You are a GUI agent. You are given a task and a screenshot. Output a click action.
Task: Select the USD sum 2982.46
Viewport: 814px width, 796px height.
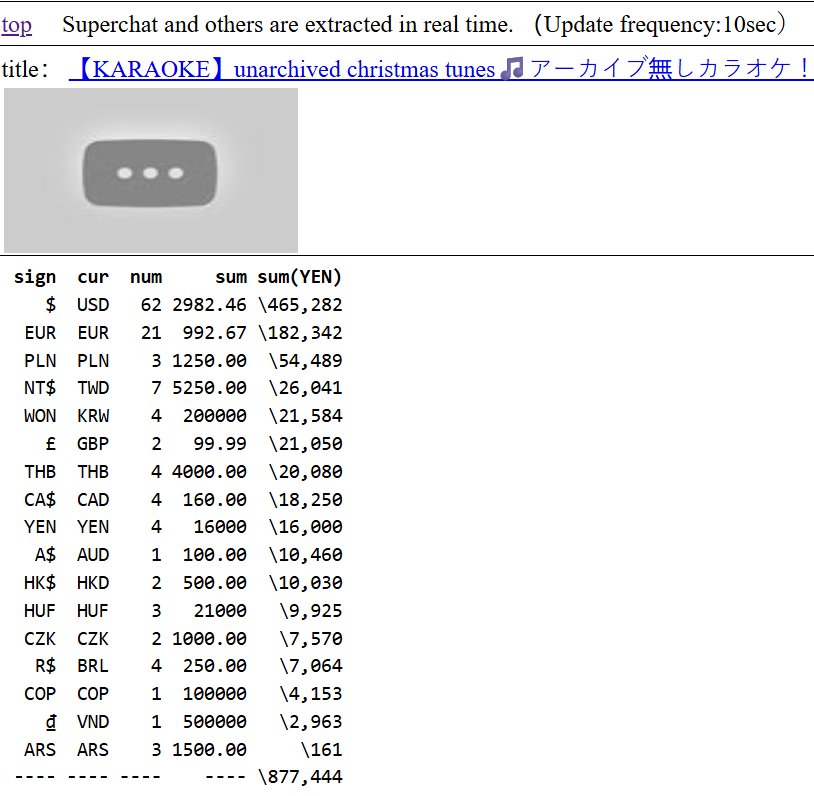pyautogui.click(x=209, y=305)
